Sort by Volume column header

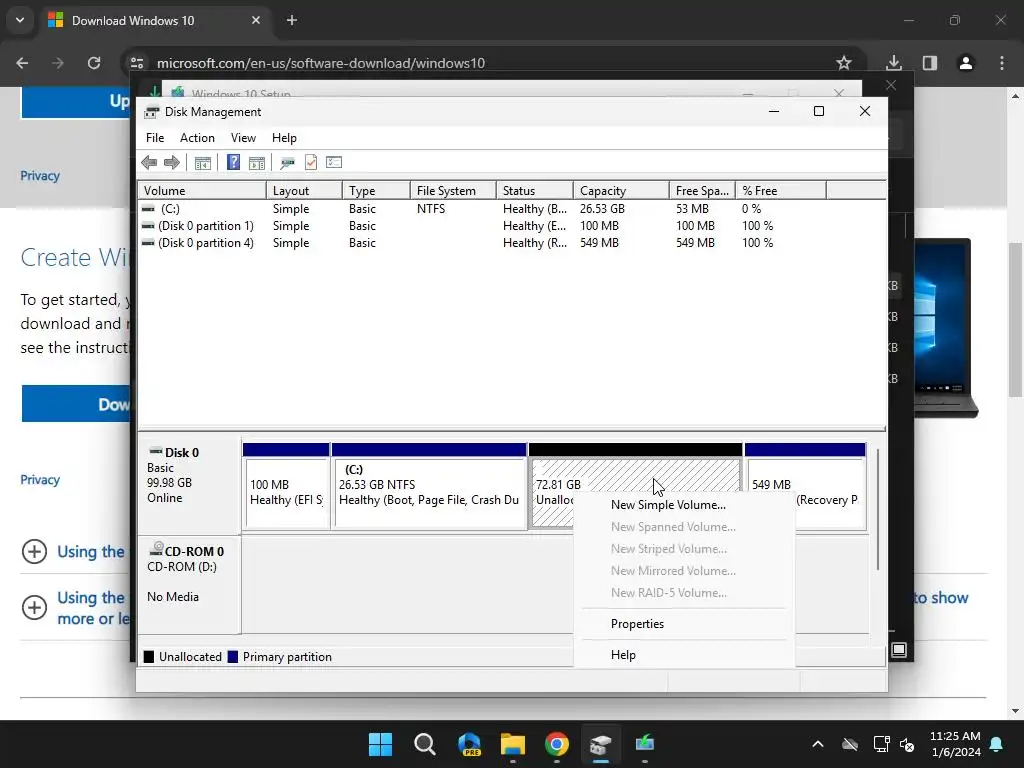coord(202,191)
